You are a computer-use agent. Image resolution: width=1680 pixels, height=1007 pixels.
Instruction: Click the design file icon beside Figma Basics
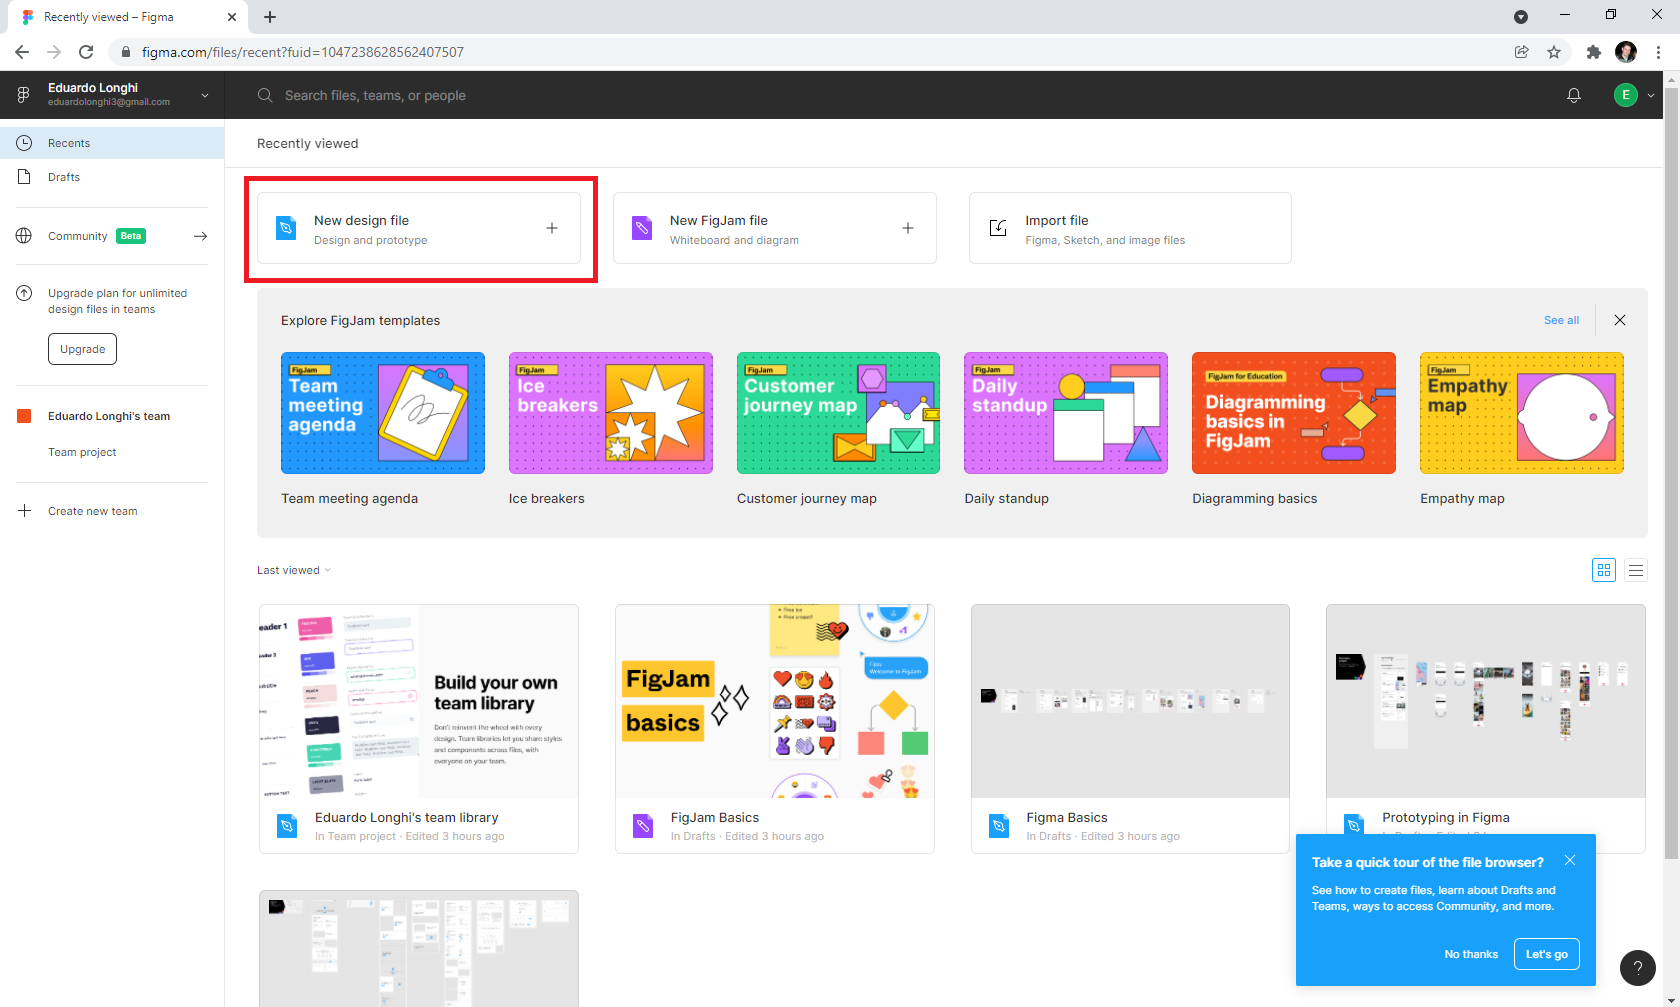998,826
